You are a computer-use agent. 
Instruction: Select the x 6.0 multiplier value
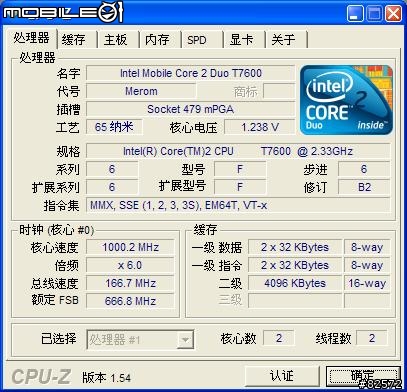[x=130, y=265]
